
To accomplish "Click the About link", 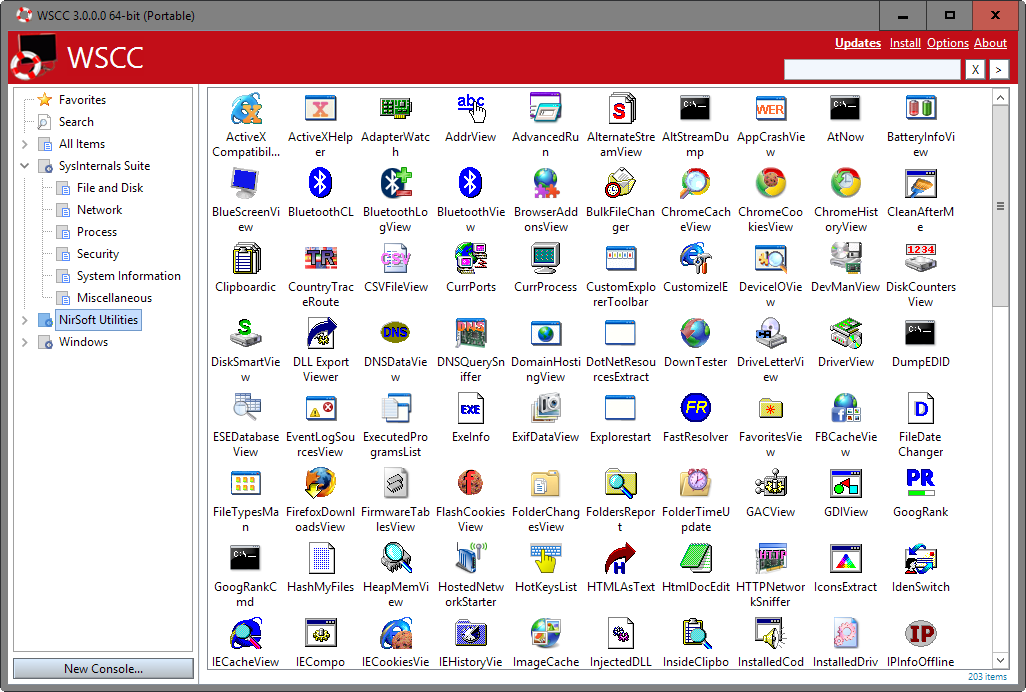I will pos(990,43).
